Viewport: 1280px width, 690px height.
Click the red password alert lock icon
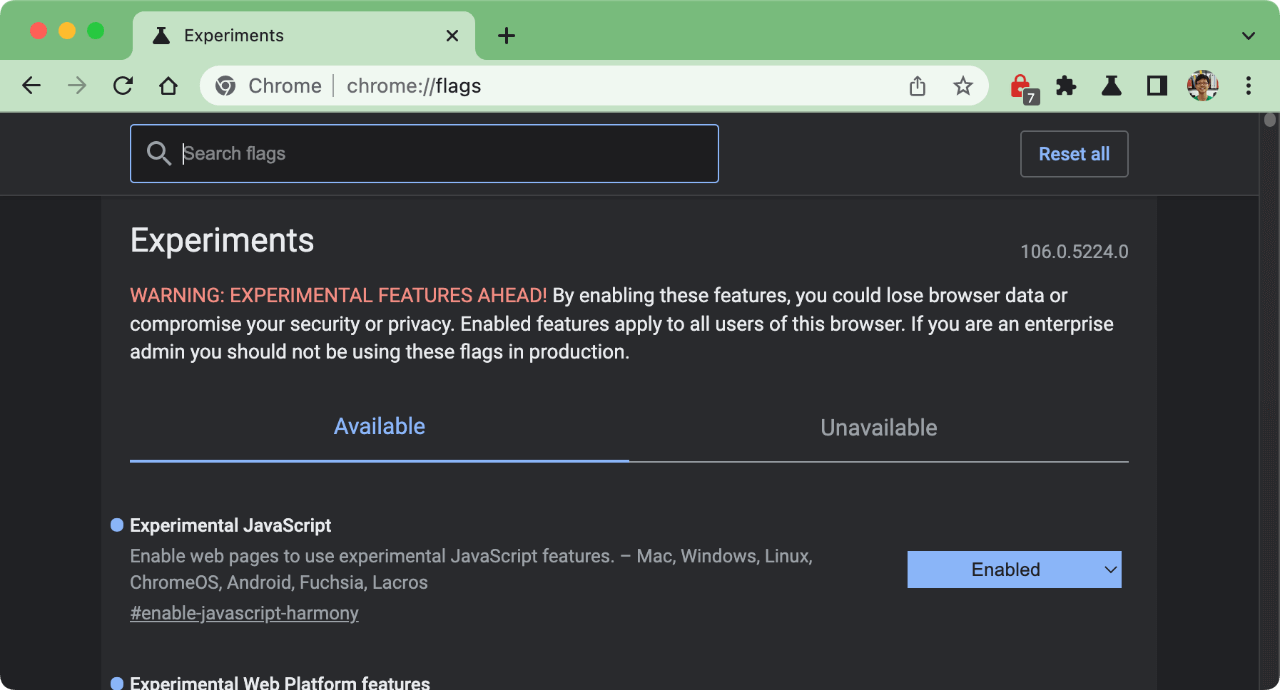(x=1021, y=86)
